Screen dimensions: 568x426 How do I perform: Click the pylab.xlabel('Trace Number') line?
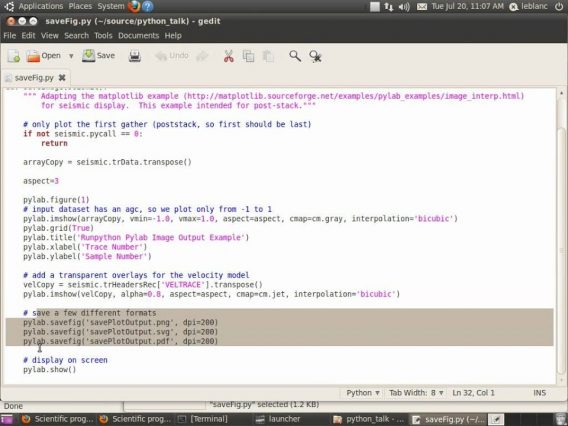(85, 247)
